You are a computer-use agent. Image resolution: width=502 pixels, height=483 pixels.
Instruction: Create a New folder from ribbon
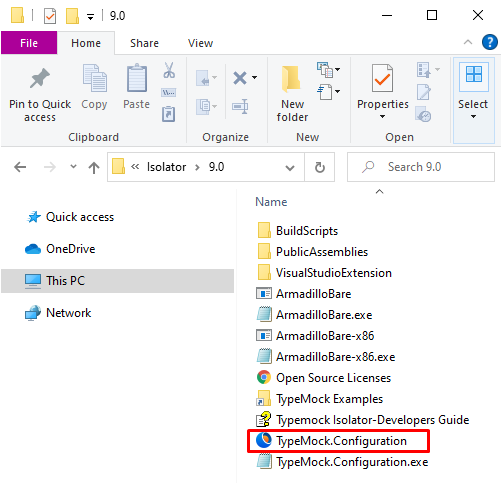292,93
